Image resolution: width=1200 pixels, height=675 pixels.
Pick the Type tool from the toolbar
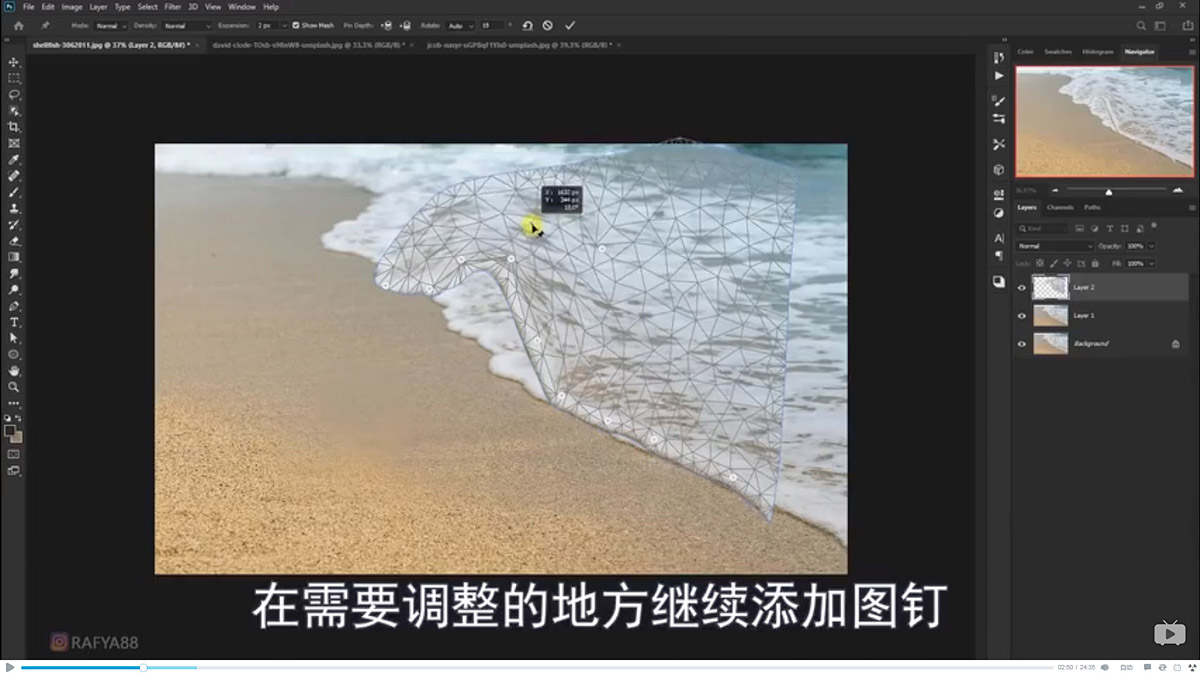pos(14,321)
